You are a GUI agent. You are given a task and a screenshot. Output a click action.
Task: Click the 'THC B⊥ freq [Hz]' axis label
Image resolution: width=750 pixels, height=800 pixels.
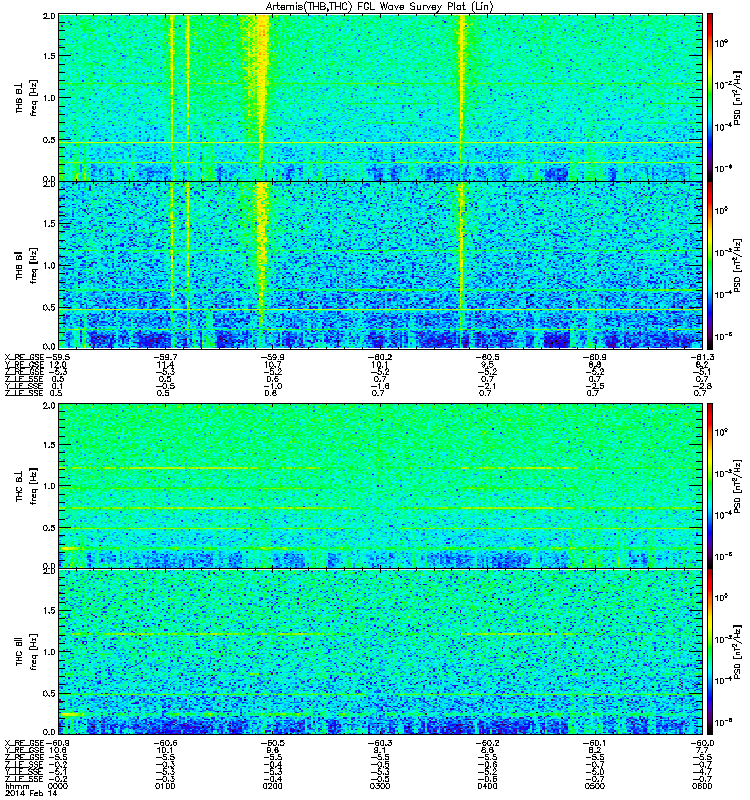pyautogui.click(x=26, y=485)
